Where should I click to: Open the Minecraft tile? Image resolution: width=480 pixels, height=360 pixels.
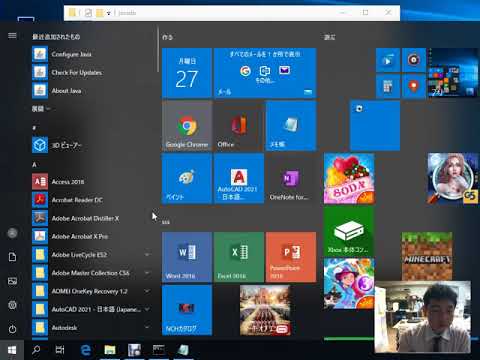click(x=427, y=257)
